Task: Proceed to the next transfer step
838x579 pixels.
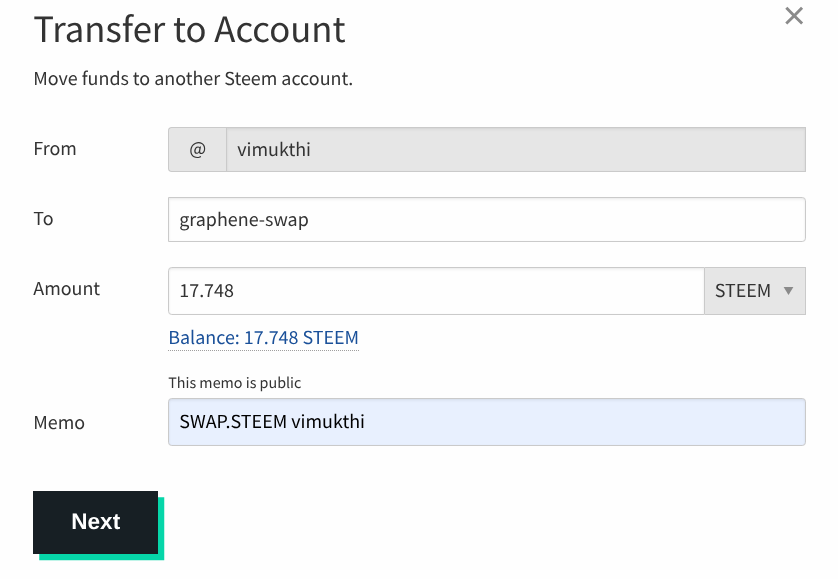Action: (x=96, y=522)
